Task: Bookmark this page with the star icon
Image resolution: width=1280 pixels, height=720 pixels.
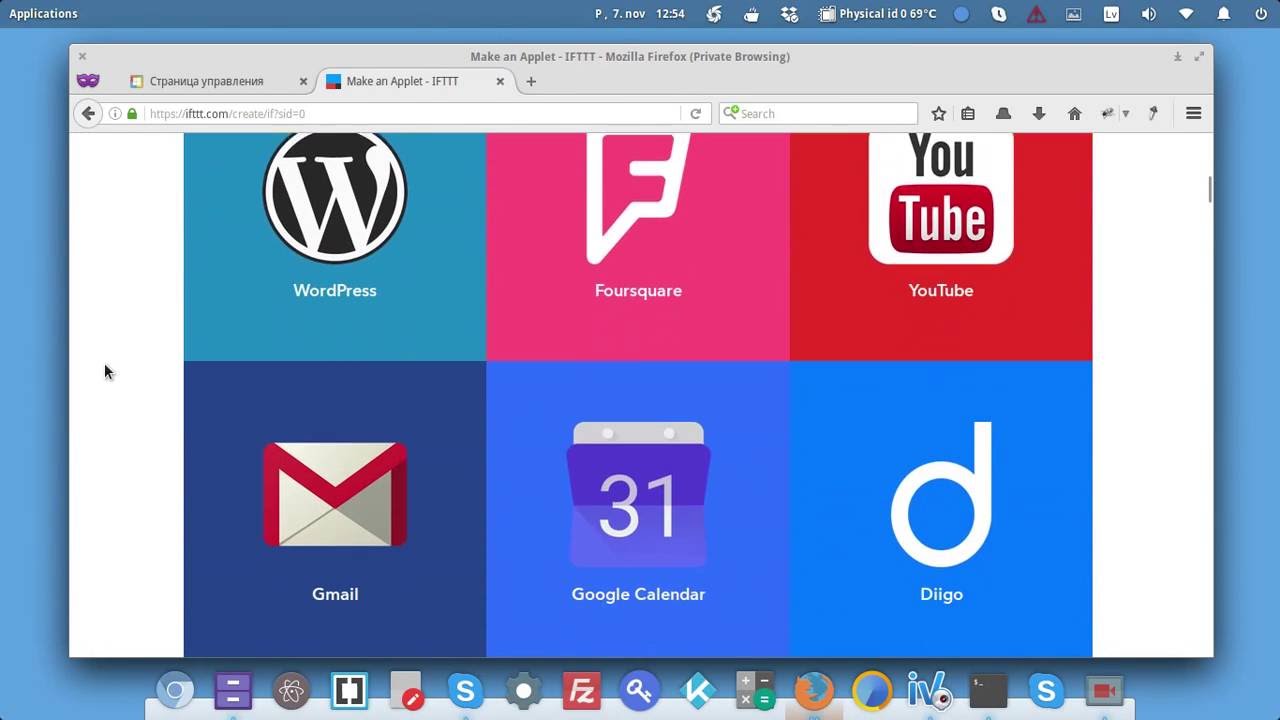Action: coord(939,114)
